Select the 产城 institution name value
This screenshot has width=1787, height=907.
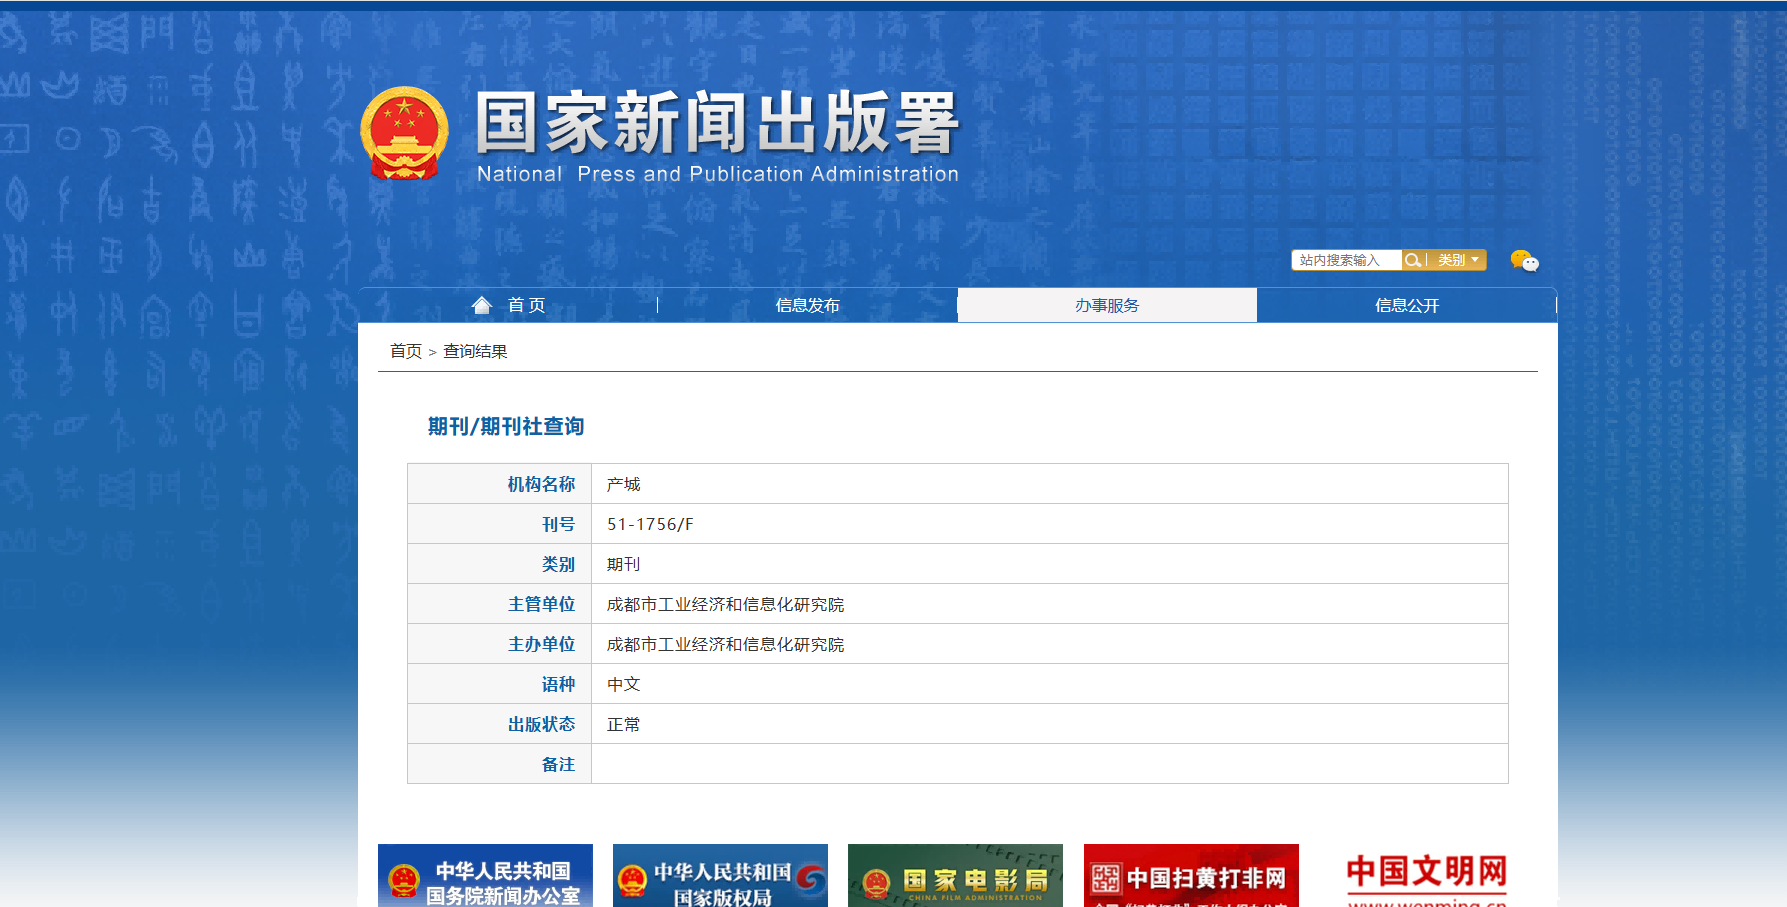(x=623, y=484)
